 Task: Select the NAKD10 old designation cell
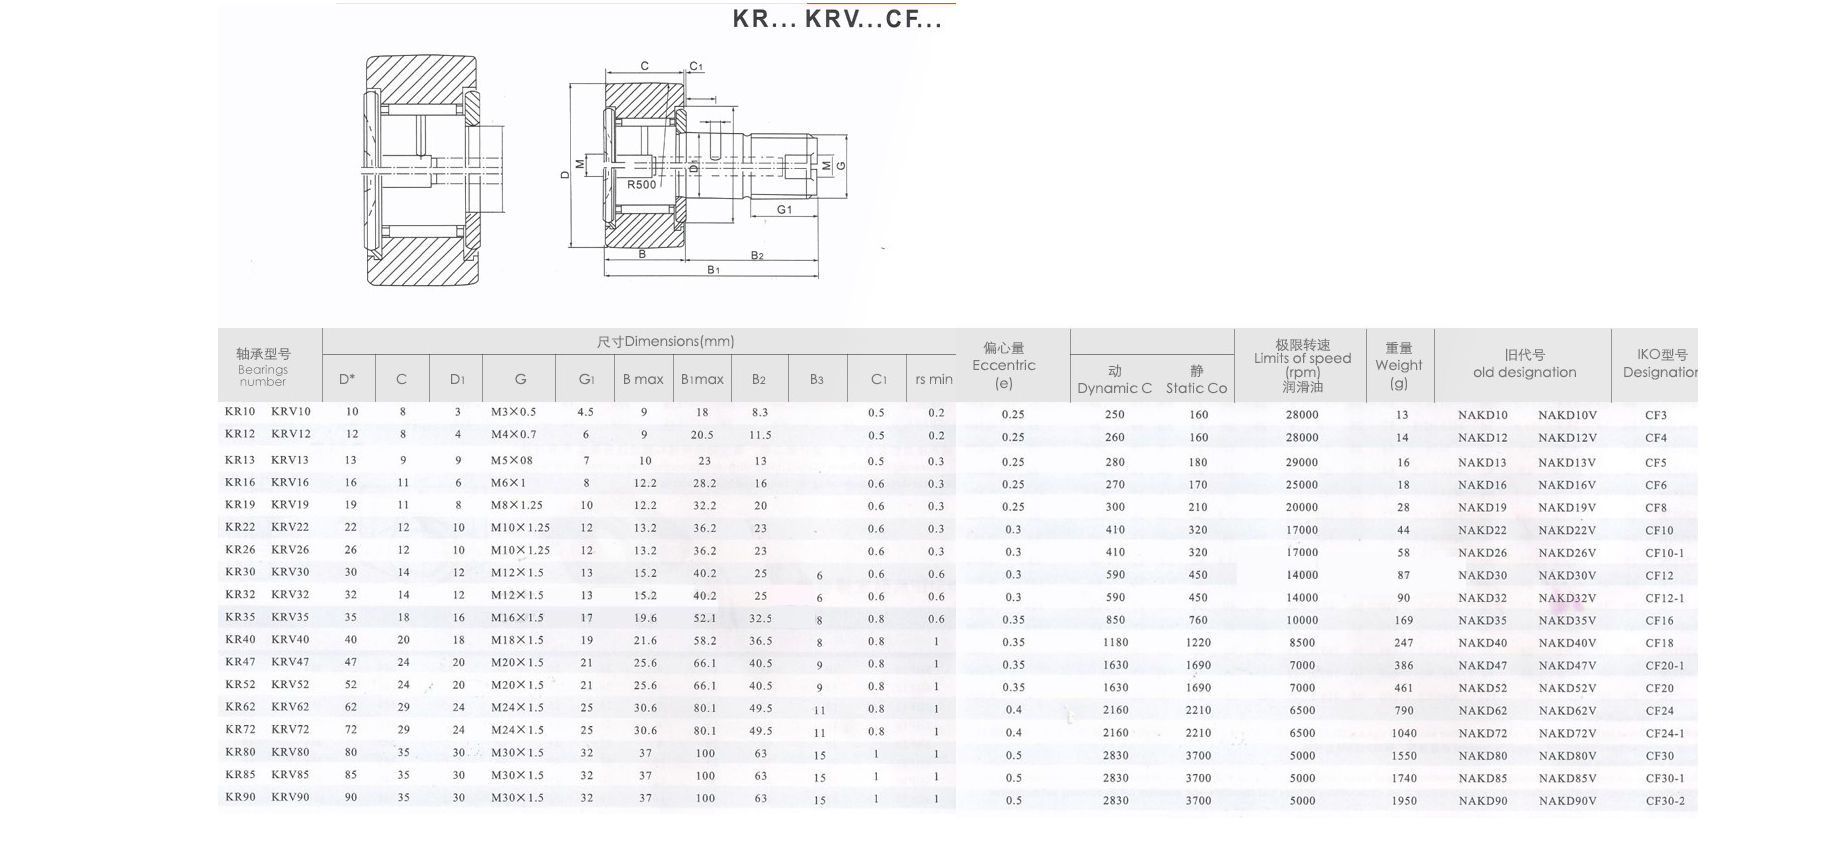coord(1482,415)
